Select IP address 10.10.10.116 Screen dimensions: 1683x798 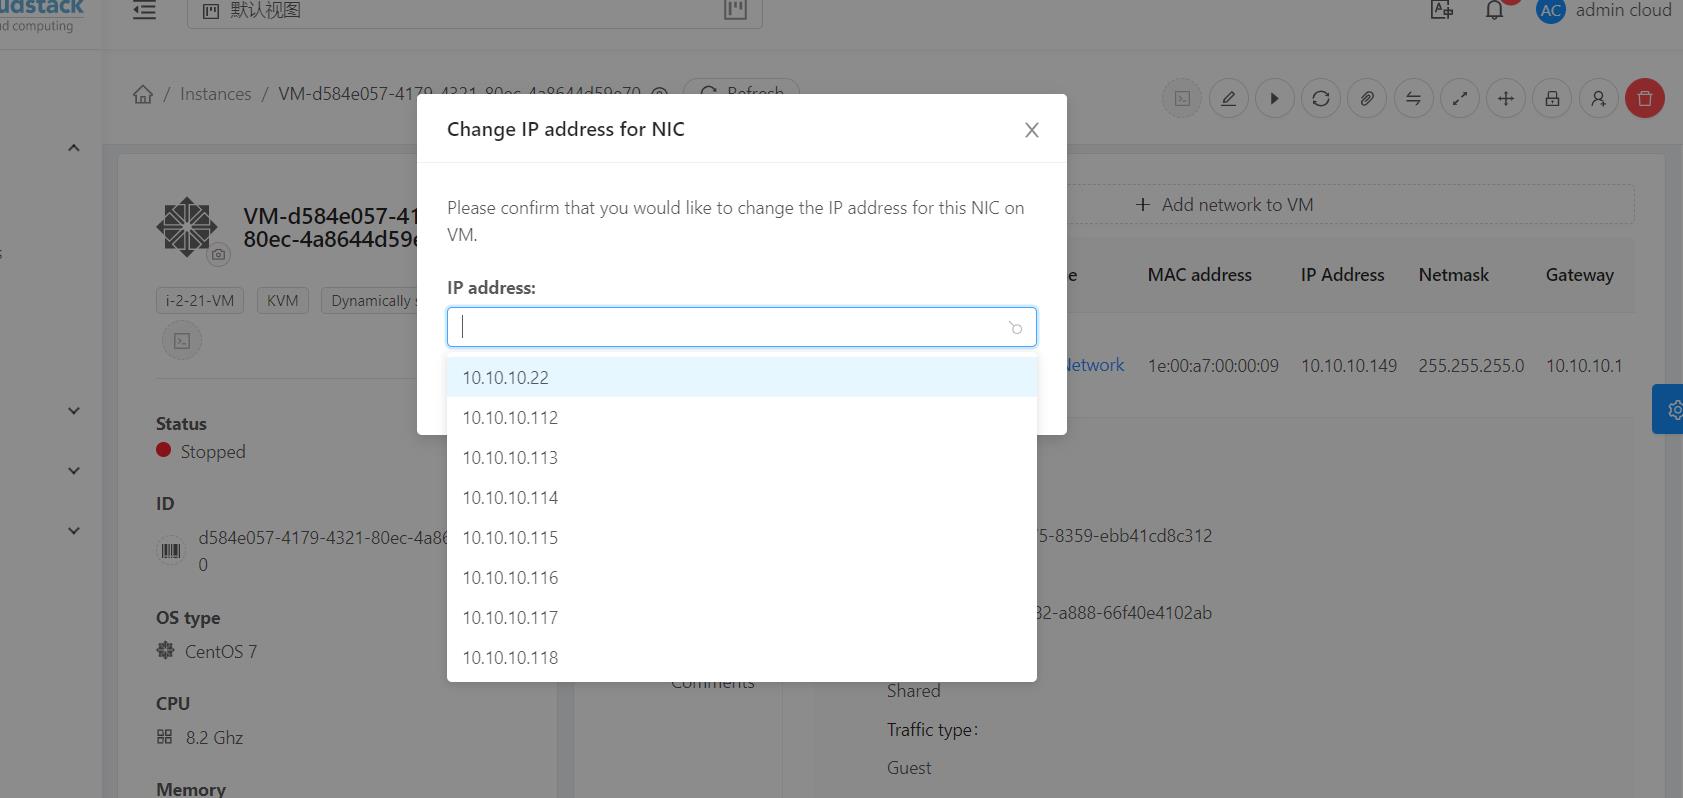(x=741, y=577)
